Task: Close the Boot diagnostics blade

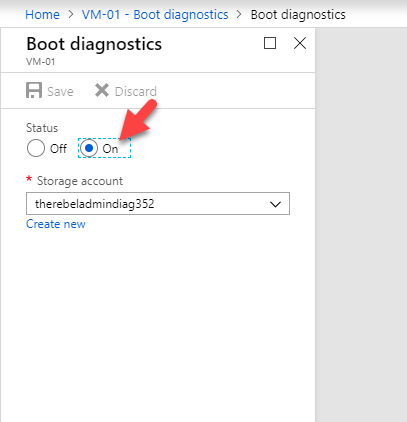Action: click(300, 43)
